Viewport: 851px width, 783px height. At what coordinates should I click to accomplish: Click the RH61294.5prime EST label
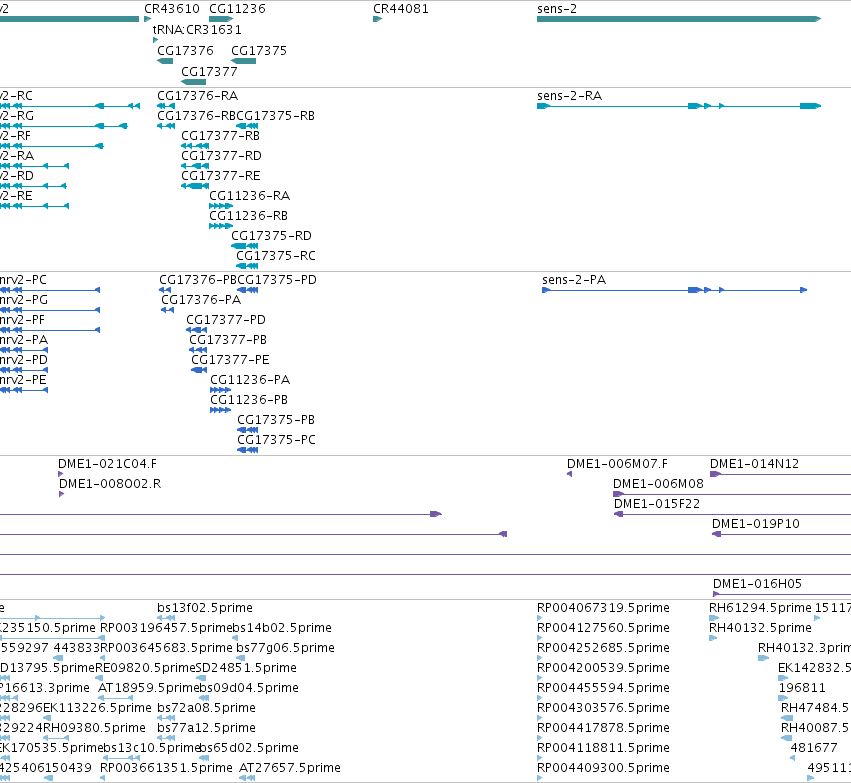point(760,607)
